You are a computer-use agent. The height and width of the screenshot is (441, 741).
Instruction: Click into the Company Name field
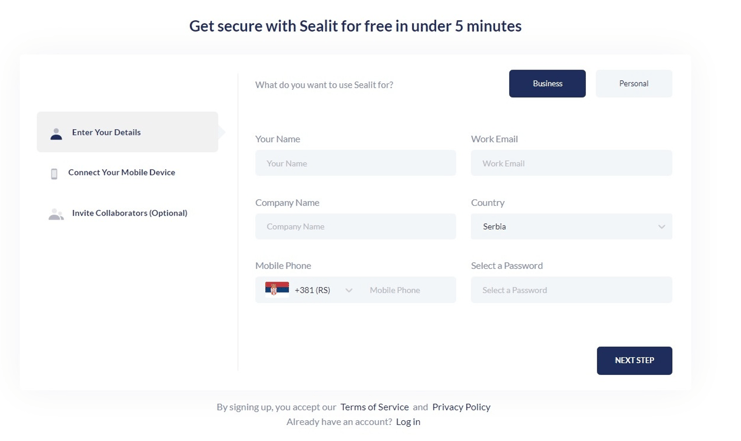355,226
